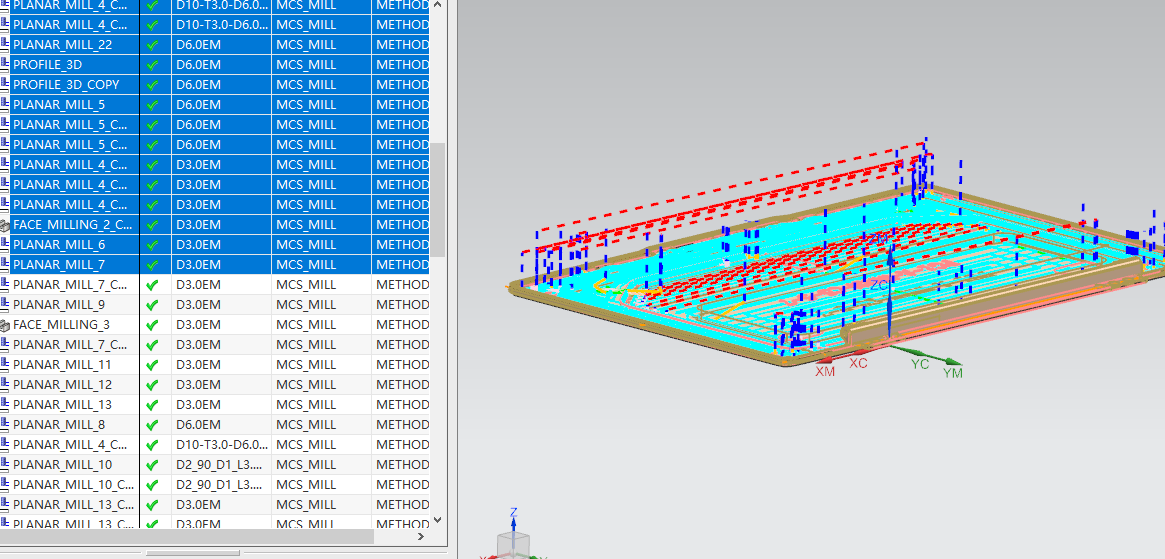The height and width of the screenshot is (559, 1165).
Task: Click D3.0EM tool cell of PLANAR_MILL_6
Action: click(221, 245)
